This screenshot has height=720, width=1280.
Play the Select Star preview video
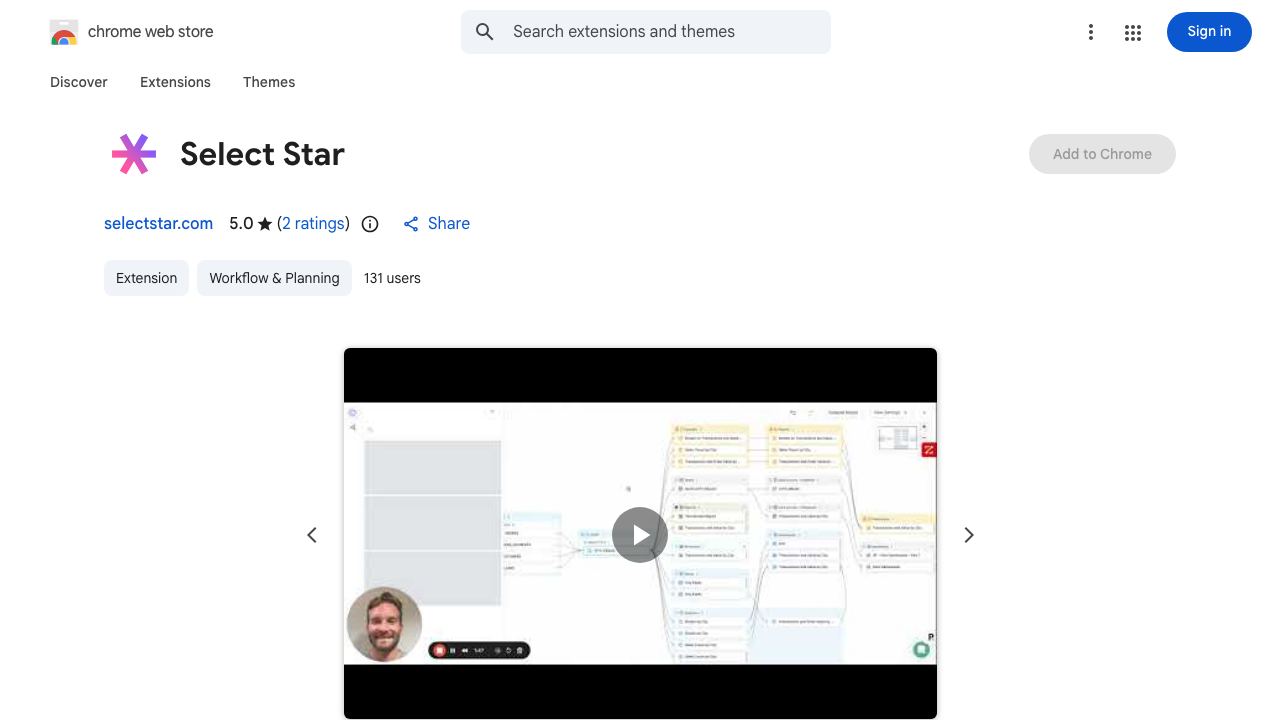point(640,535)
